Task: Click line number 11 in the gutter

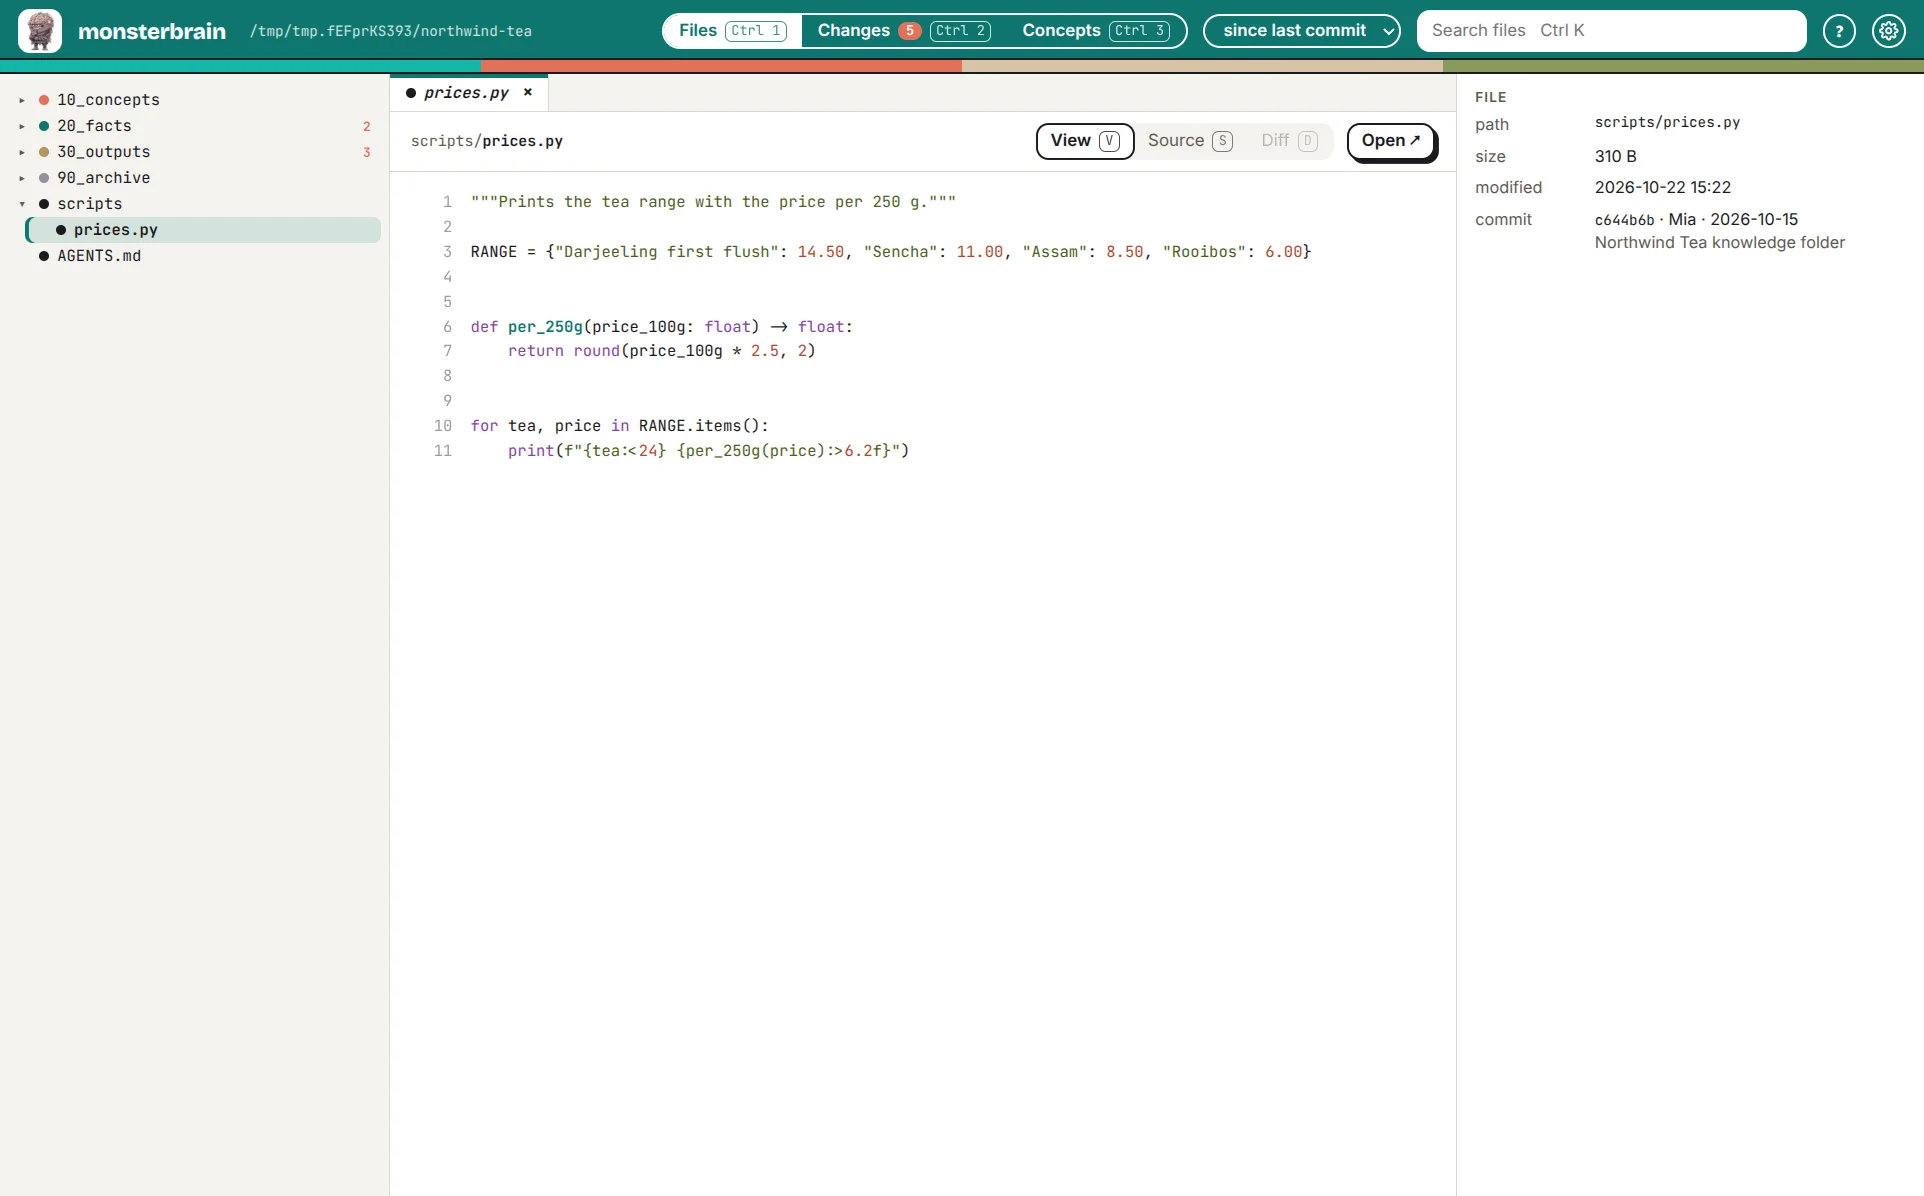Action: [x=442, y=451]
